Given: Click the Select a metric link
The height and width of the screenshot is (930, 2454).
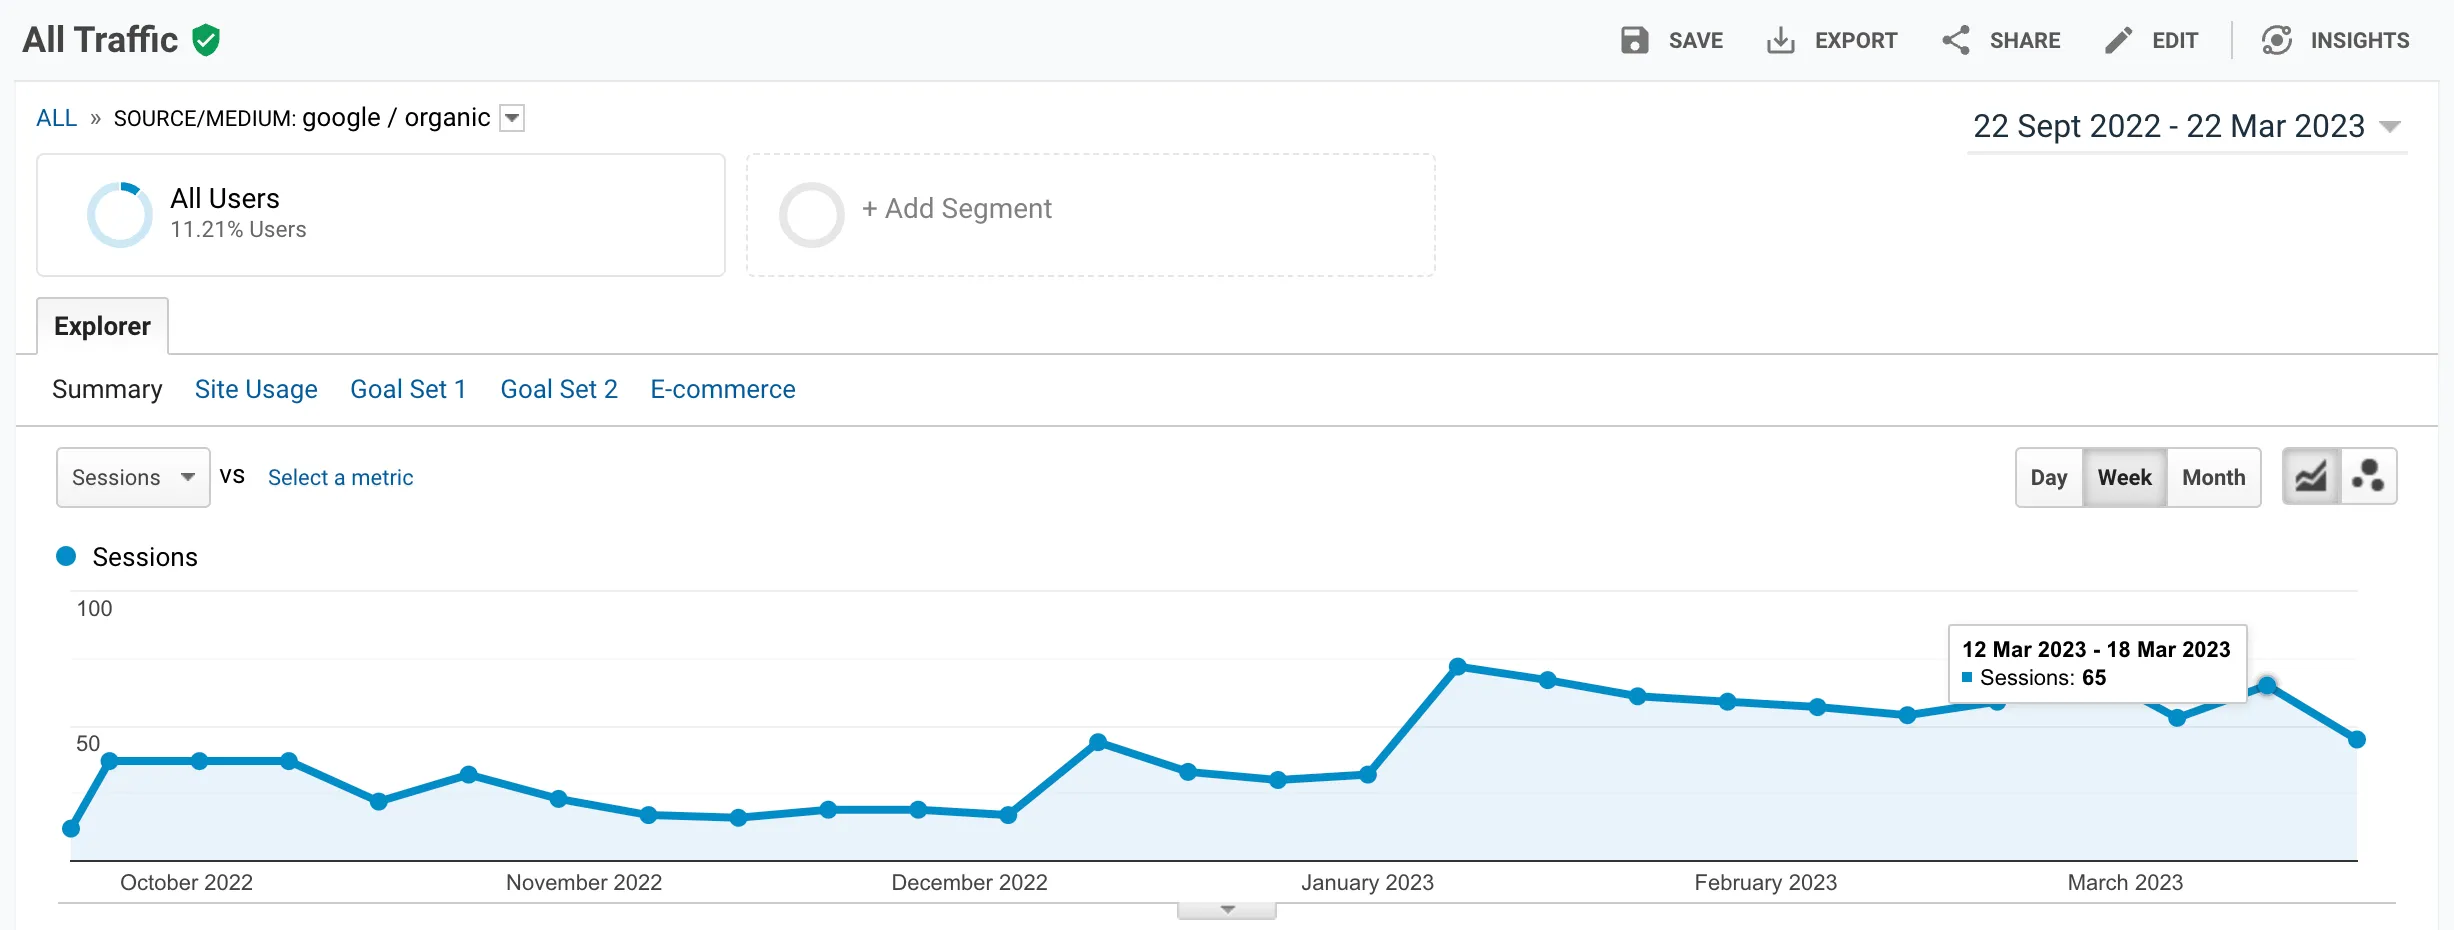Looking at the screenshot, I should 340,478.
